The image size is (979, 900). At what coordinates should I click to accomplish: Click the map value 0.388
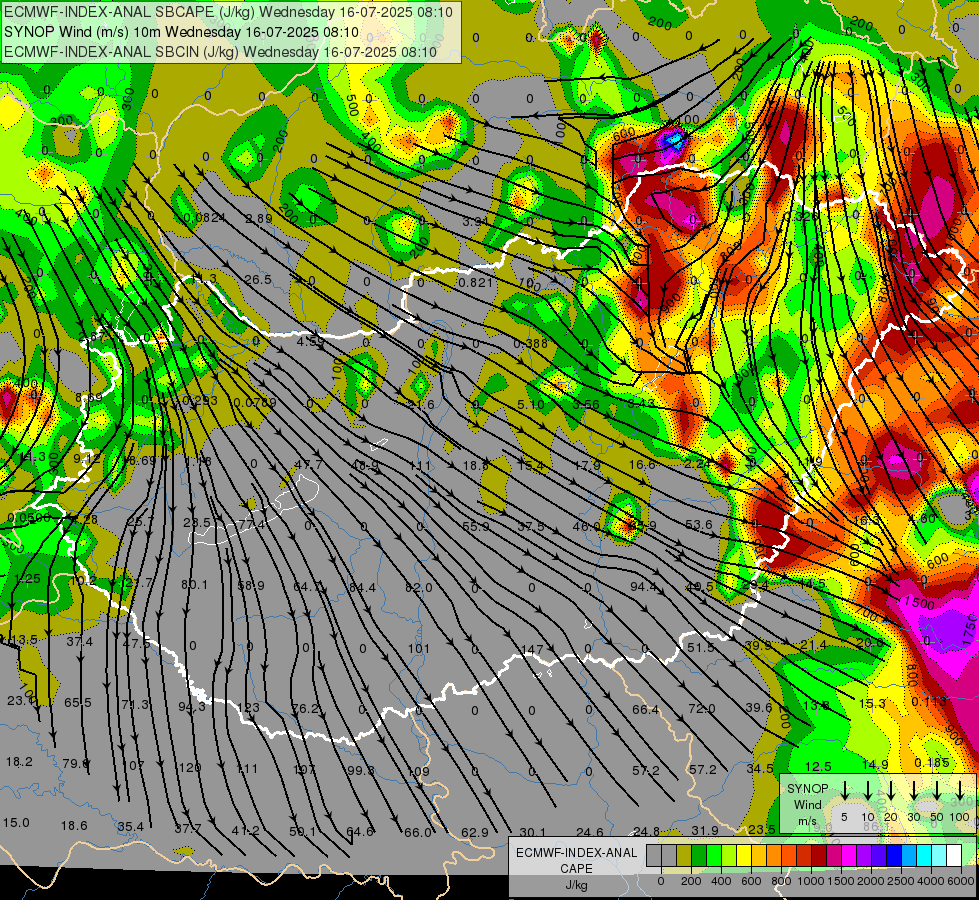(x=531, y=344)
